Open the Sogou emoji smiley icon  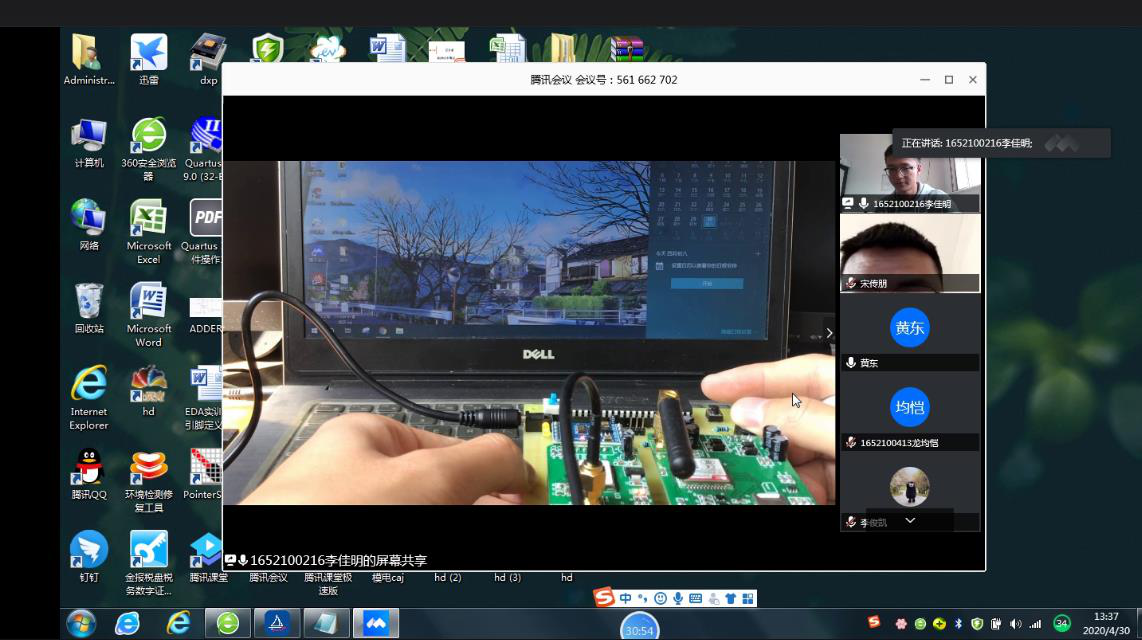pyautogui.click(x=660, y=598)
